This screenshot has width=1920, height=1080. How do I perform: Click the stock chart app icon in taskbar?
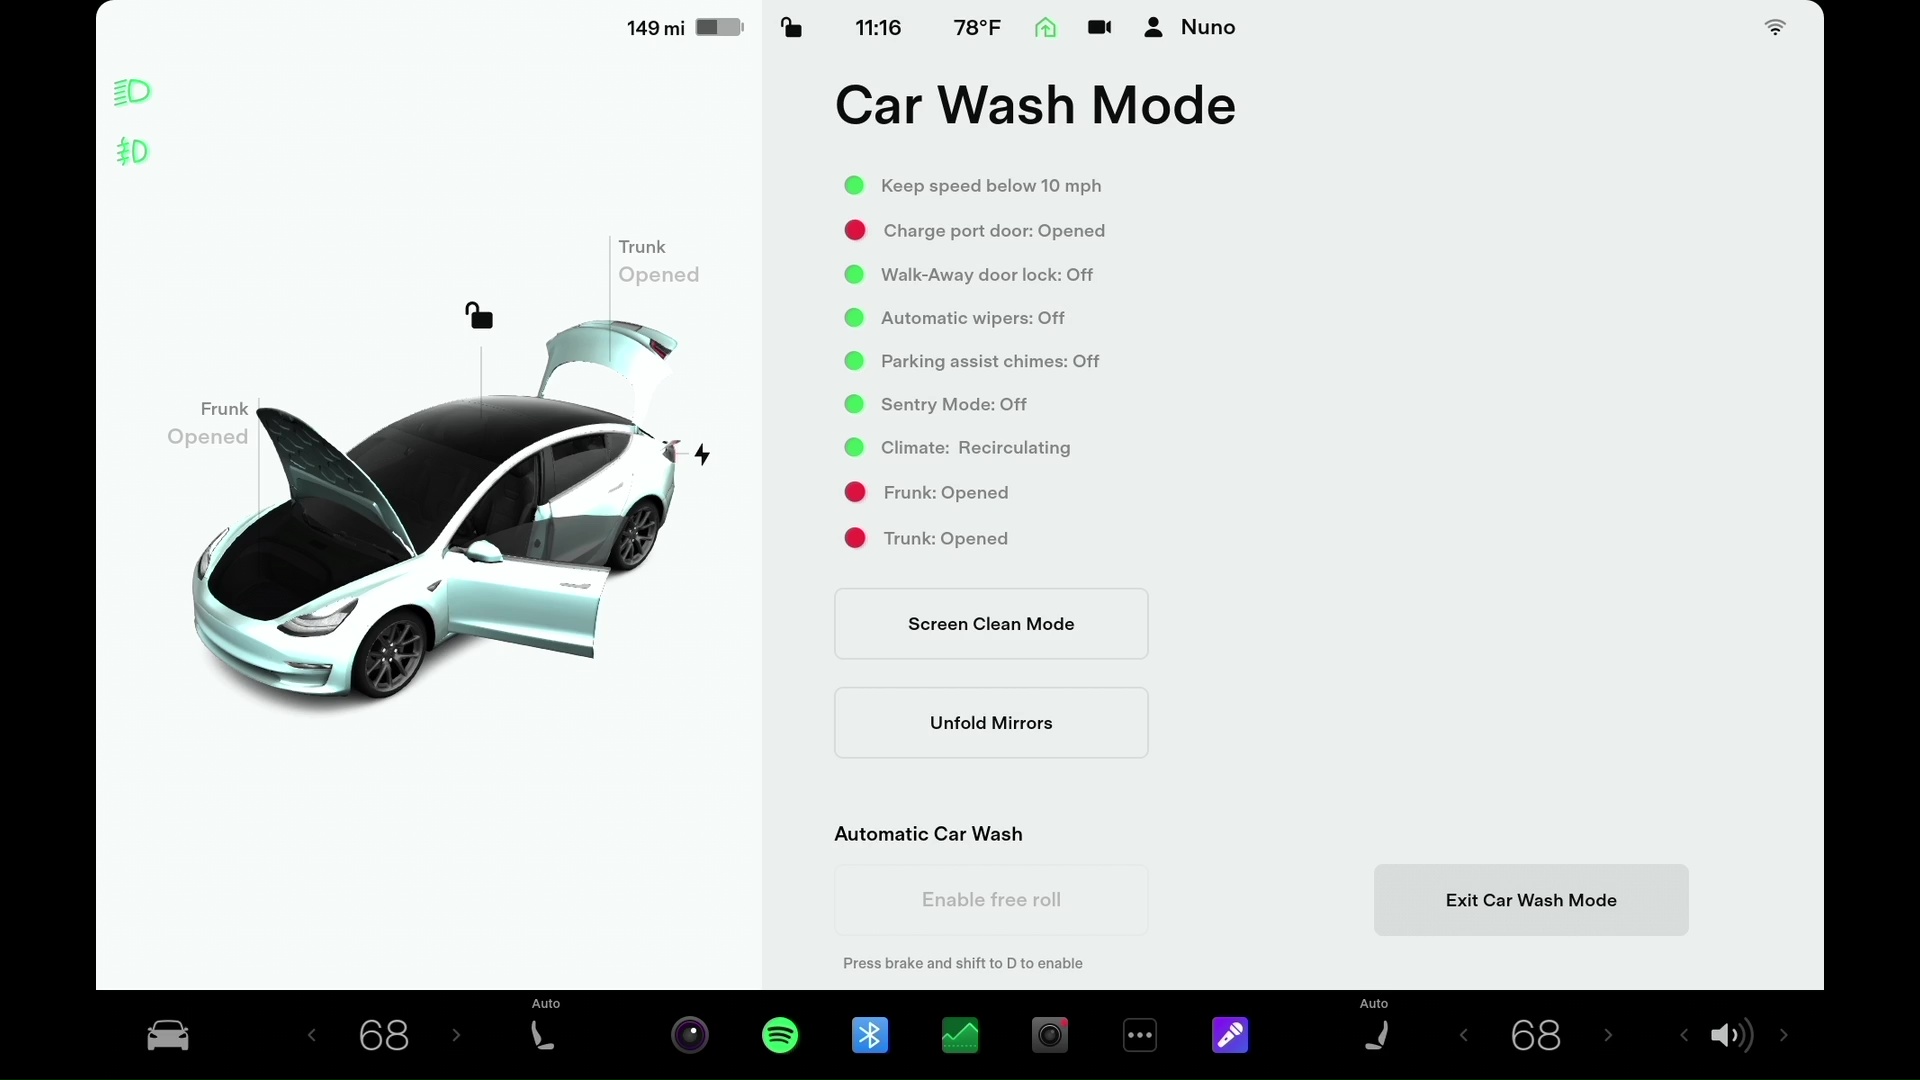pos(959,1035)
